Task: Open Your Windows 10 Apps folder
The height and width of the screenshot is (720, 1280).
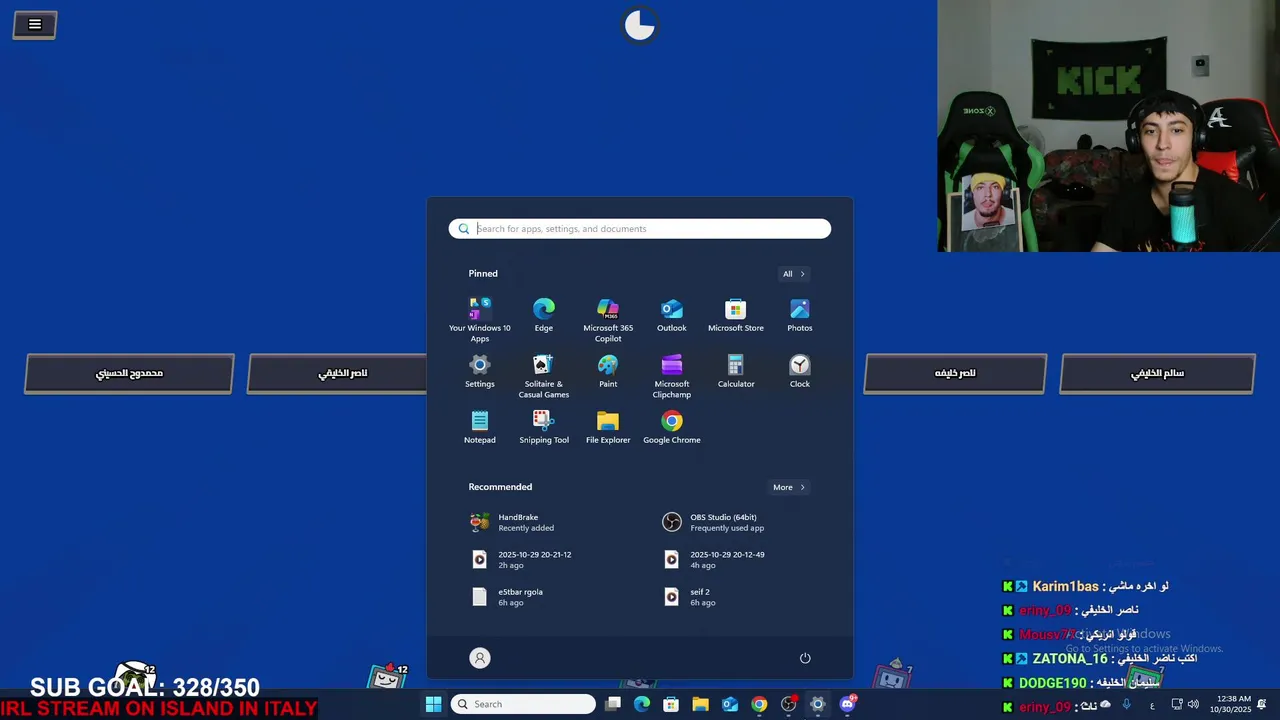Action: click(x=479, y=320)
